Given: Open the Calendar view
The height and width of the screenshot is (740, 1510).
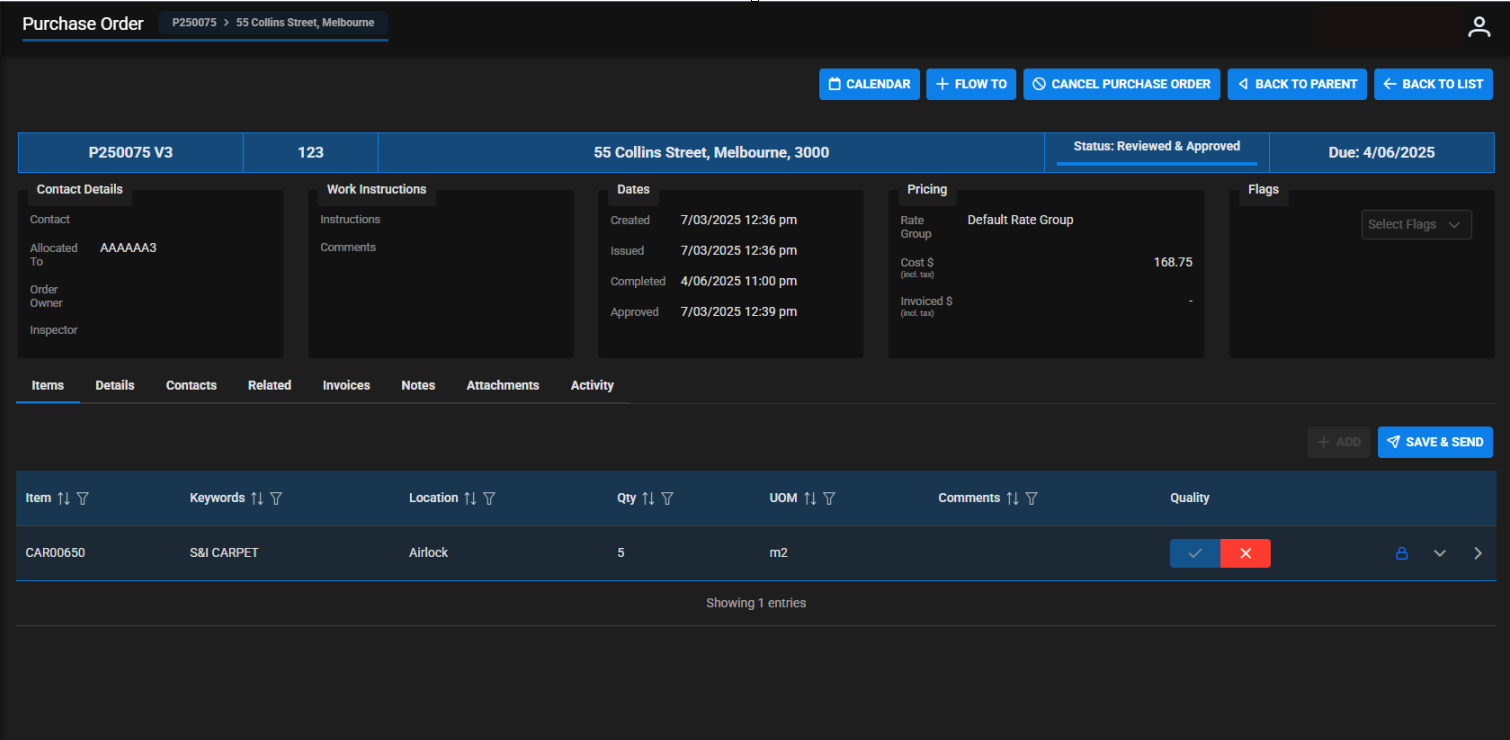Looking at the screenshot, I should [868, 84].
